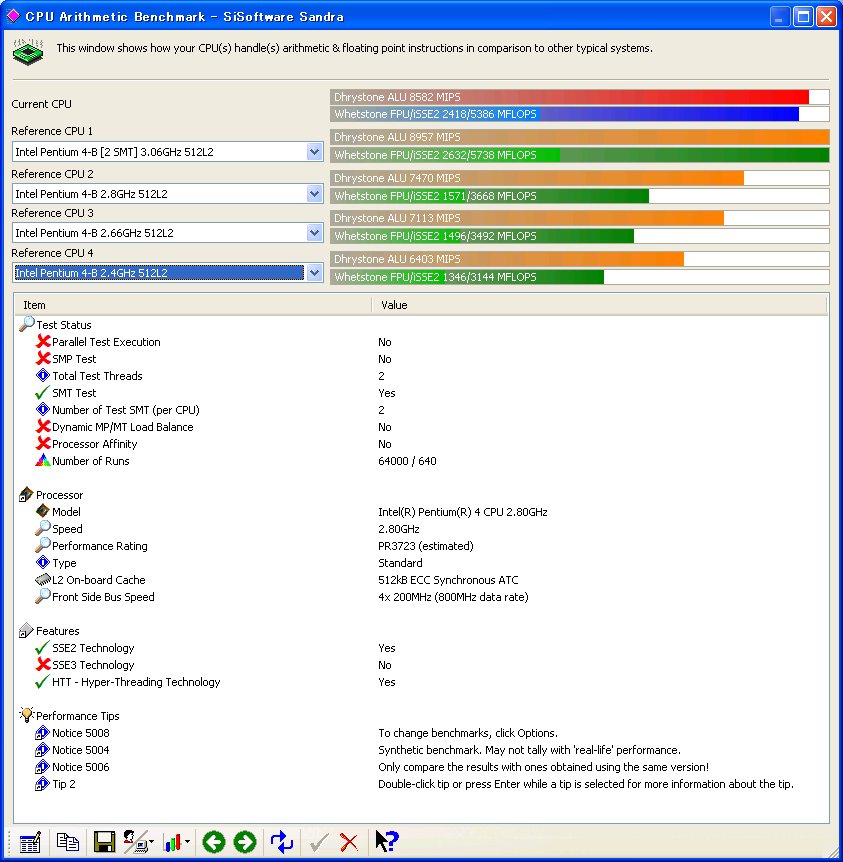Click the Dhrystone ALU 6403 MIPS bar
Viewport: 843px width, 862px height.
pyautogui.click(x=580, y=258)
